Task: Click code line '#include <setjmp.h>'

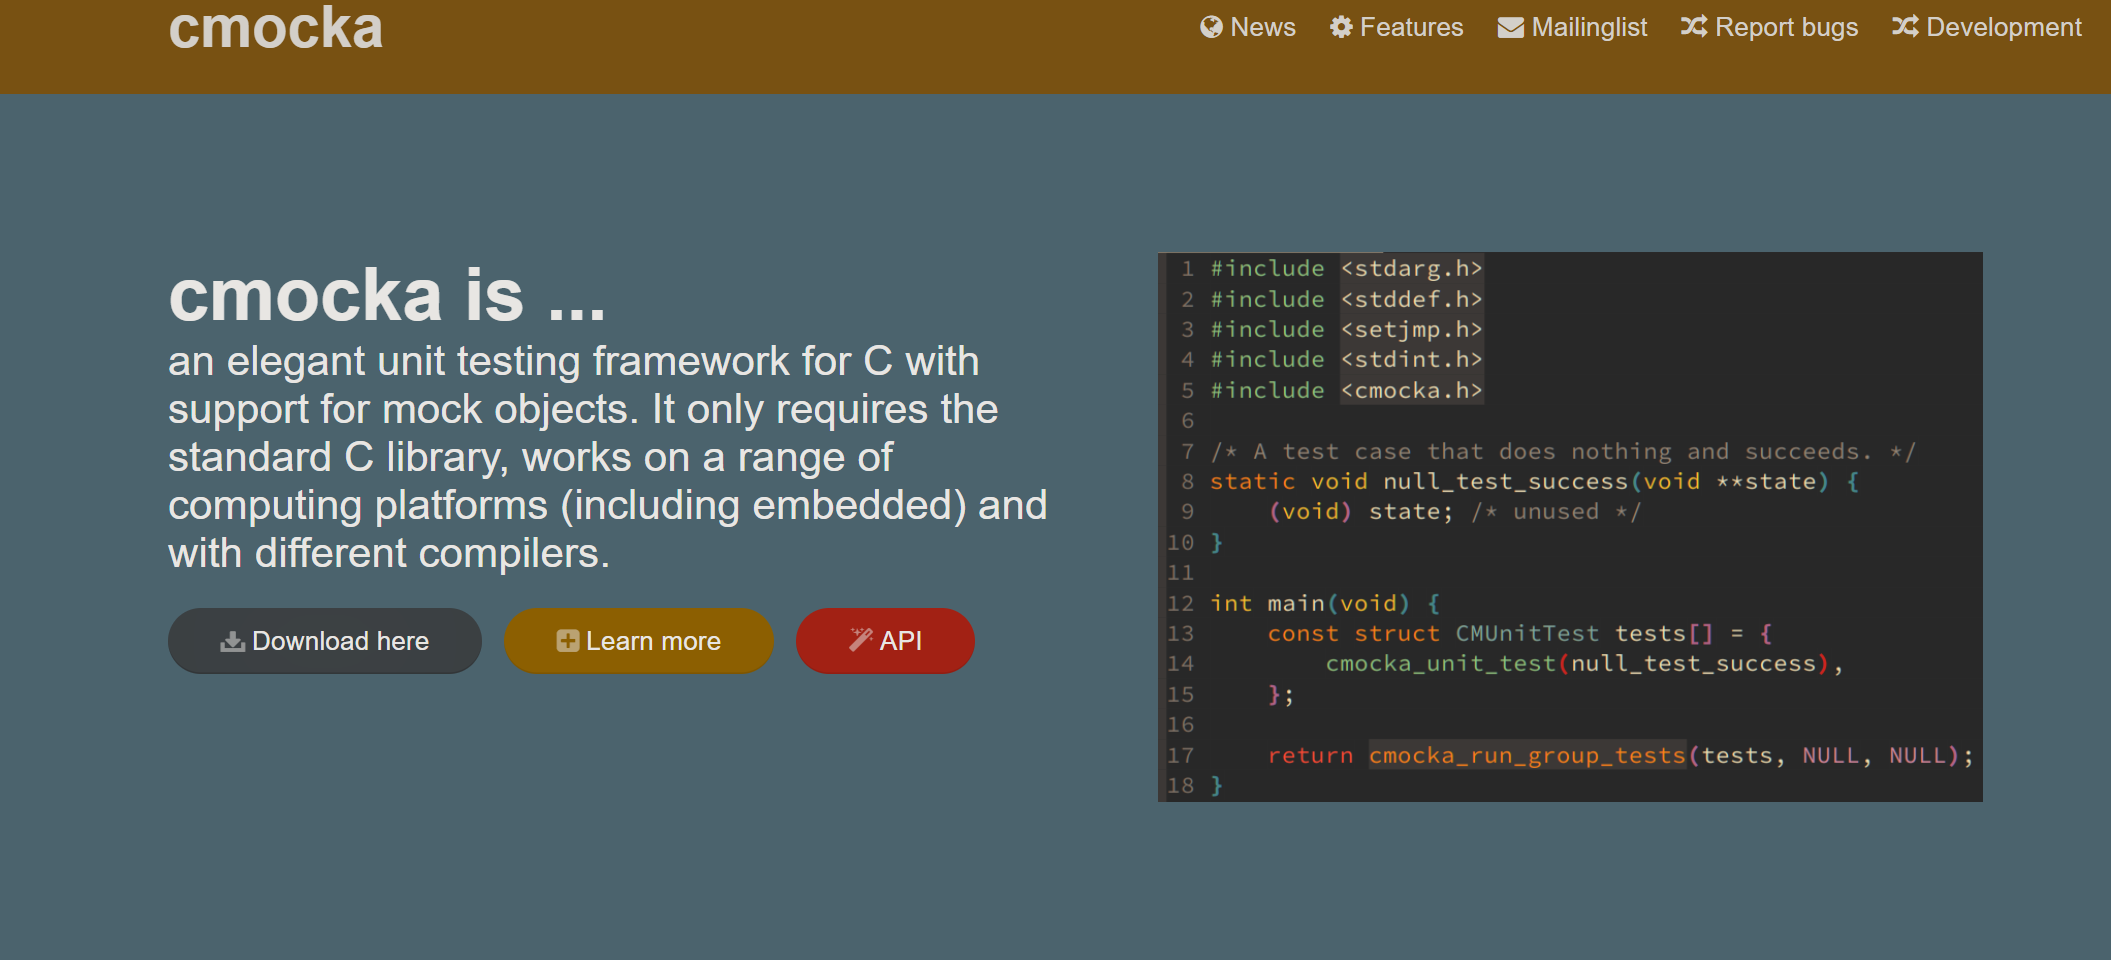Action: click(1346, 330)
